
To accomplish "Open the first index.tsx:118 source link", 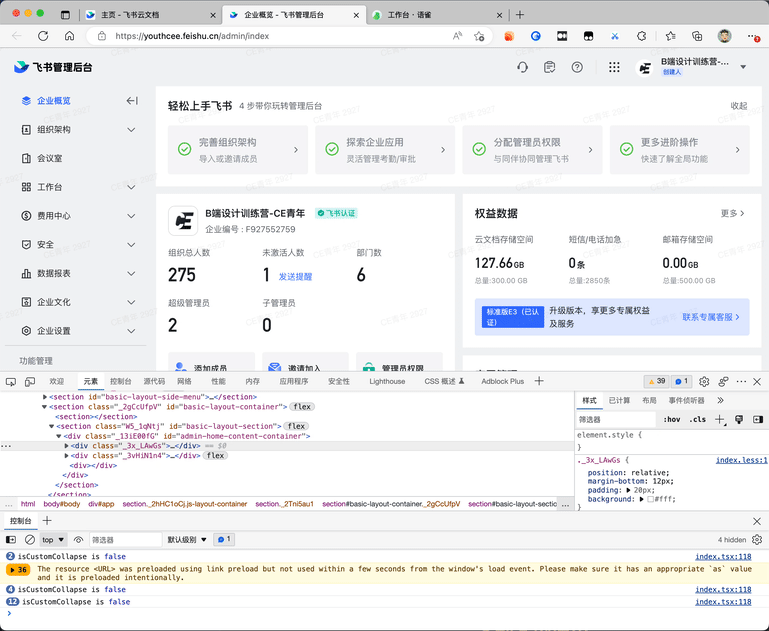I will (x=723, y=556).
